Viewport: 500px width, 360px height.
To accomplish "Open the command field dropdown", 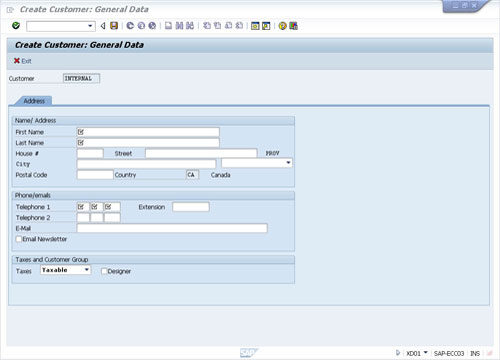I will (90, 26).
